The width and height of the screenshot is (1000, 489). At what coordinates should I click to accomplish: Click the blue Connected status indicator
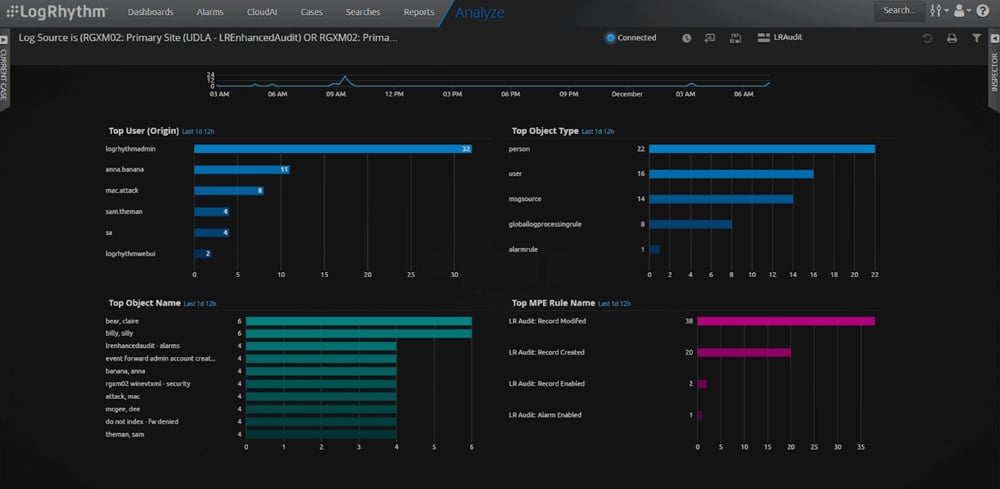(x=611, y=38)
